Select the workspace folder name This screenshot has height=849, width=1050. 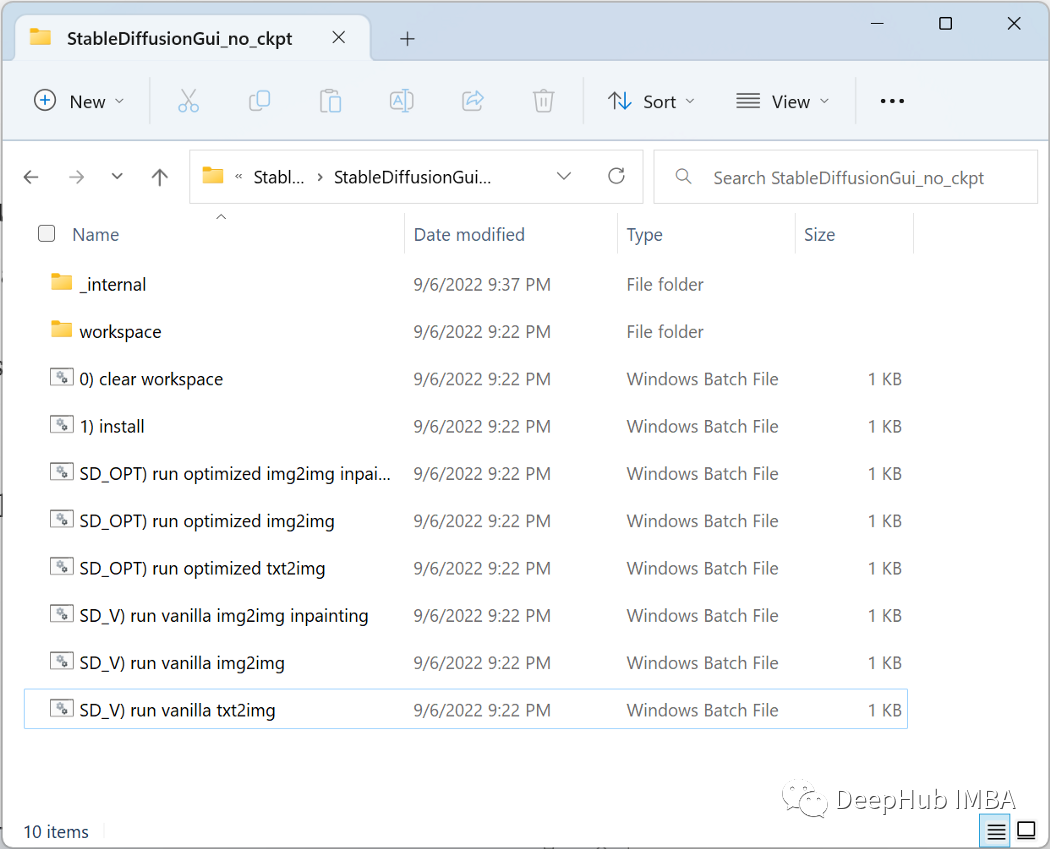click(x=121, y=332)
